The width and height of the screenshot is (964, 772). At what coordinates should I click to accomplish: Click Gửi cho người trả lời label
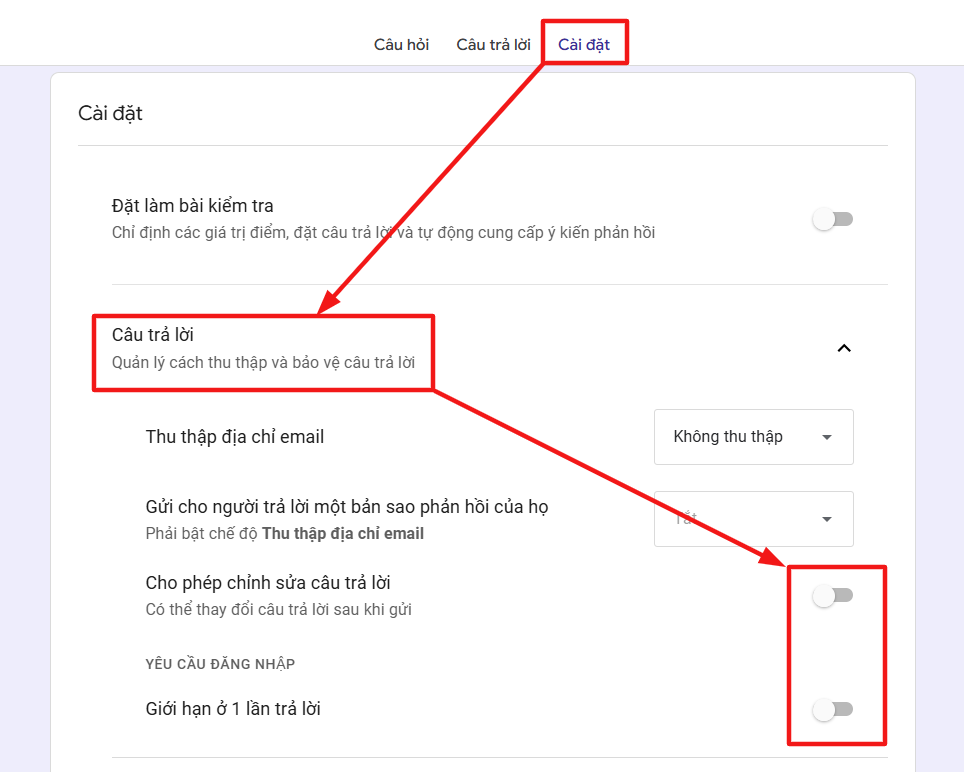347,506
